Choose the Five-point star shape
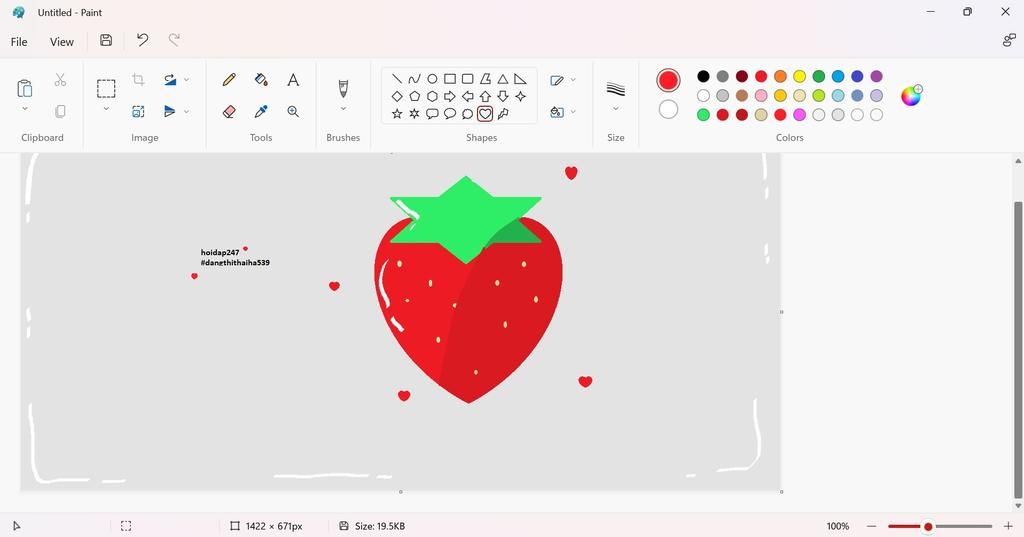Image resolution: width=1024 pixels, height=537 pixels. click(x=396, y=114)
